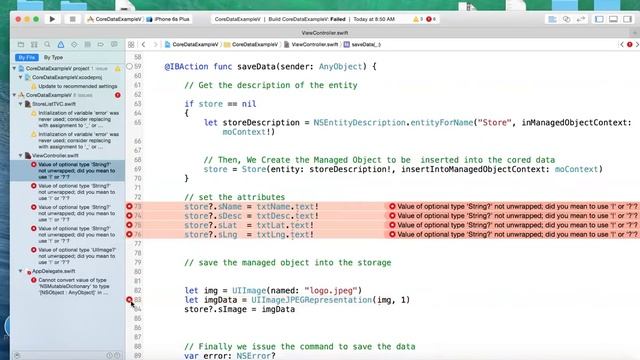640x360 pixels.
Task: Jump to the next issue arrow
Action: tap(637, 44)
